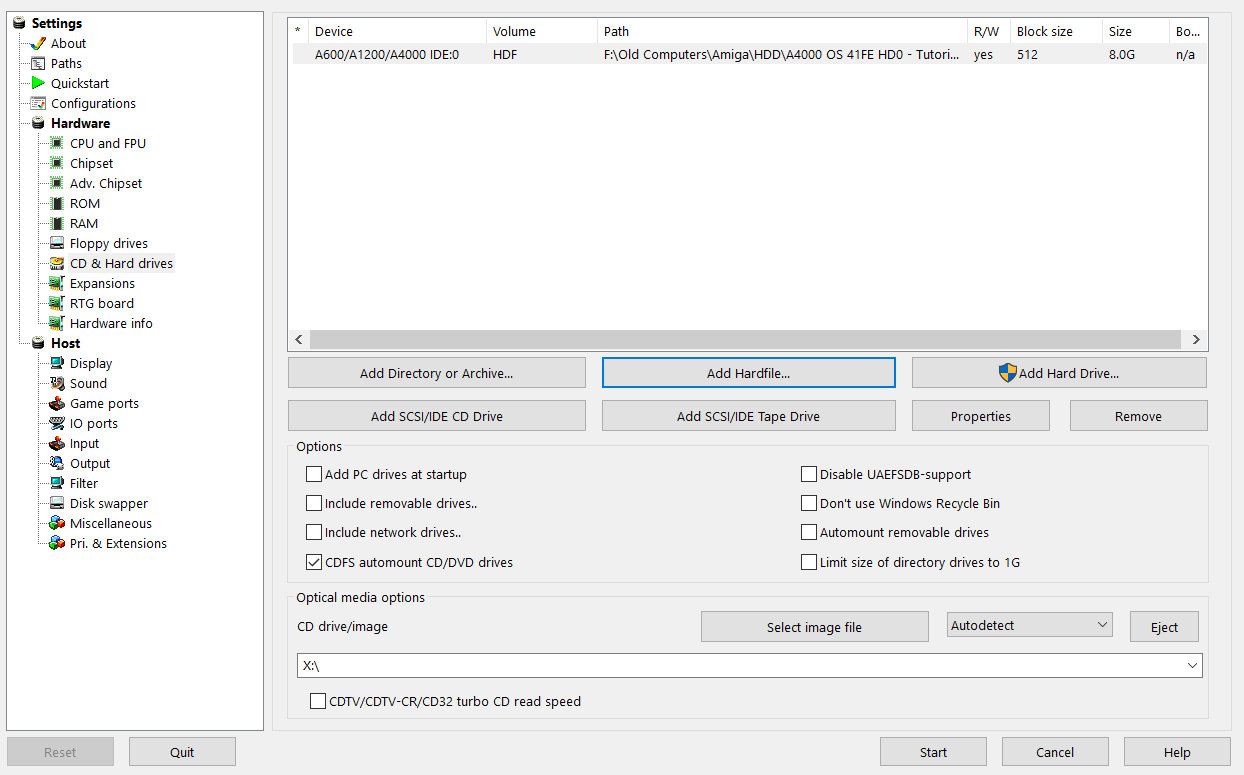Click Add SCSI/IDE Tape Drive
Screen dimensions: 1244x775
point(748,416)
